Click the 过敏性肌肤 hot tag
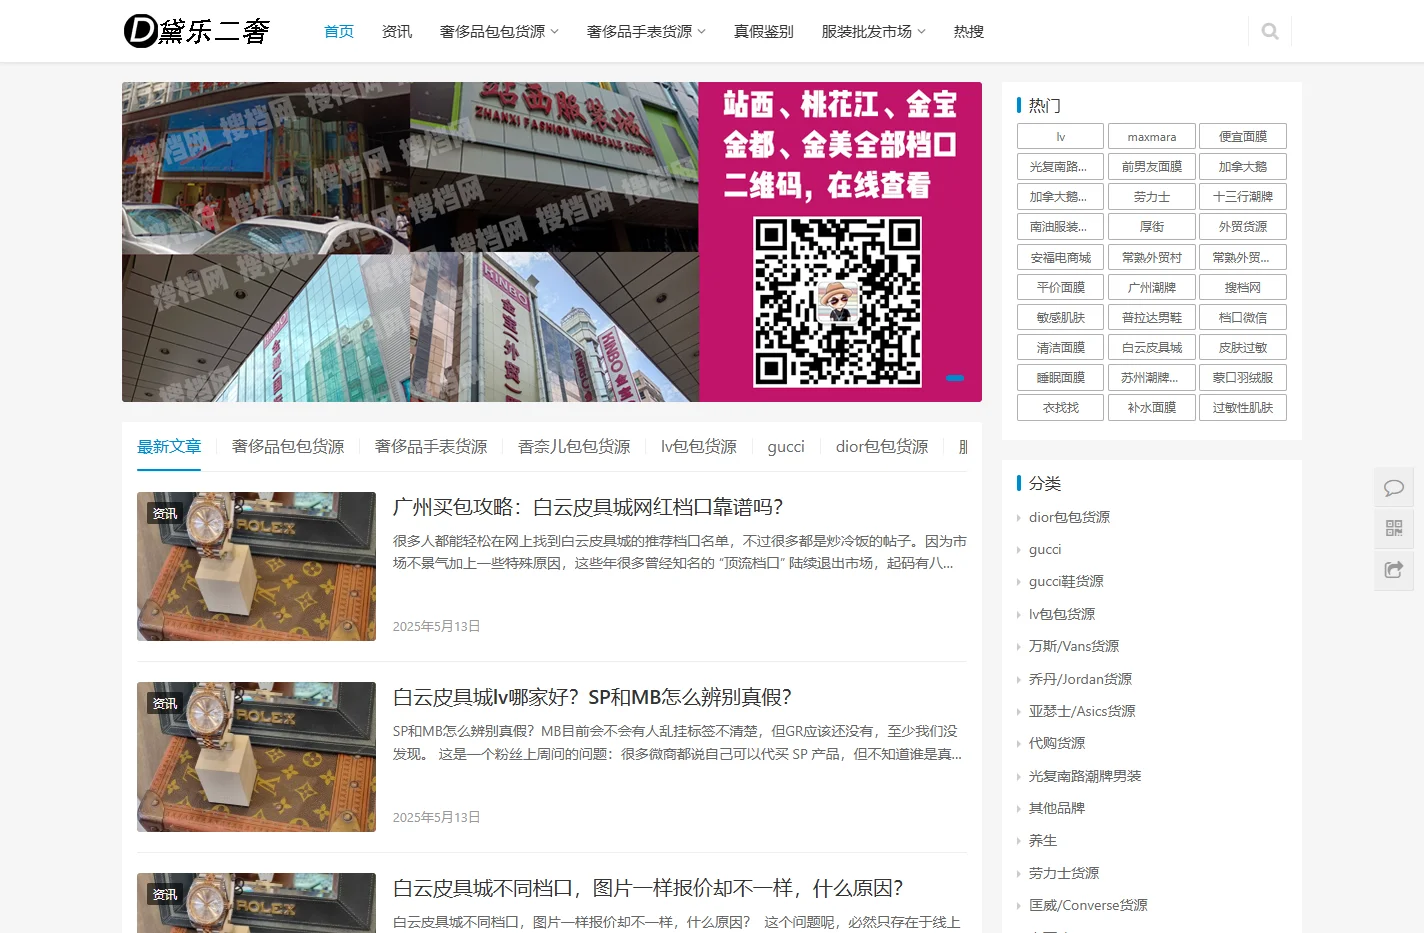Screen dimensions: 1424x933 pyautogui.click(x=1243, y=407)
